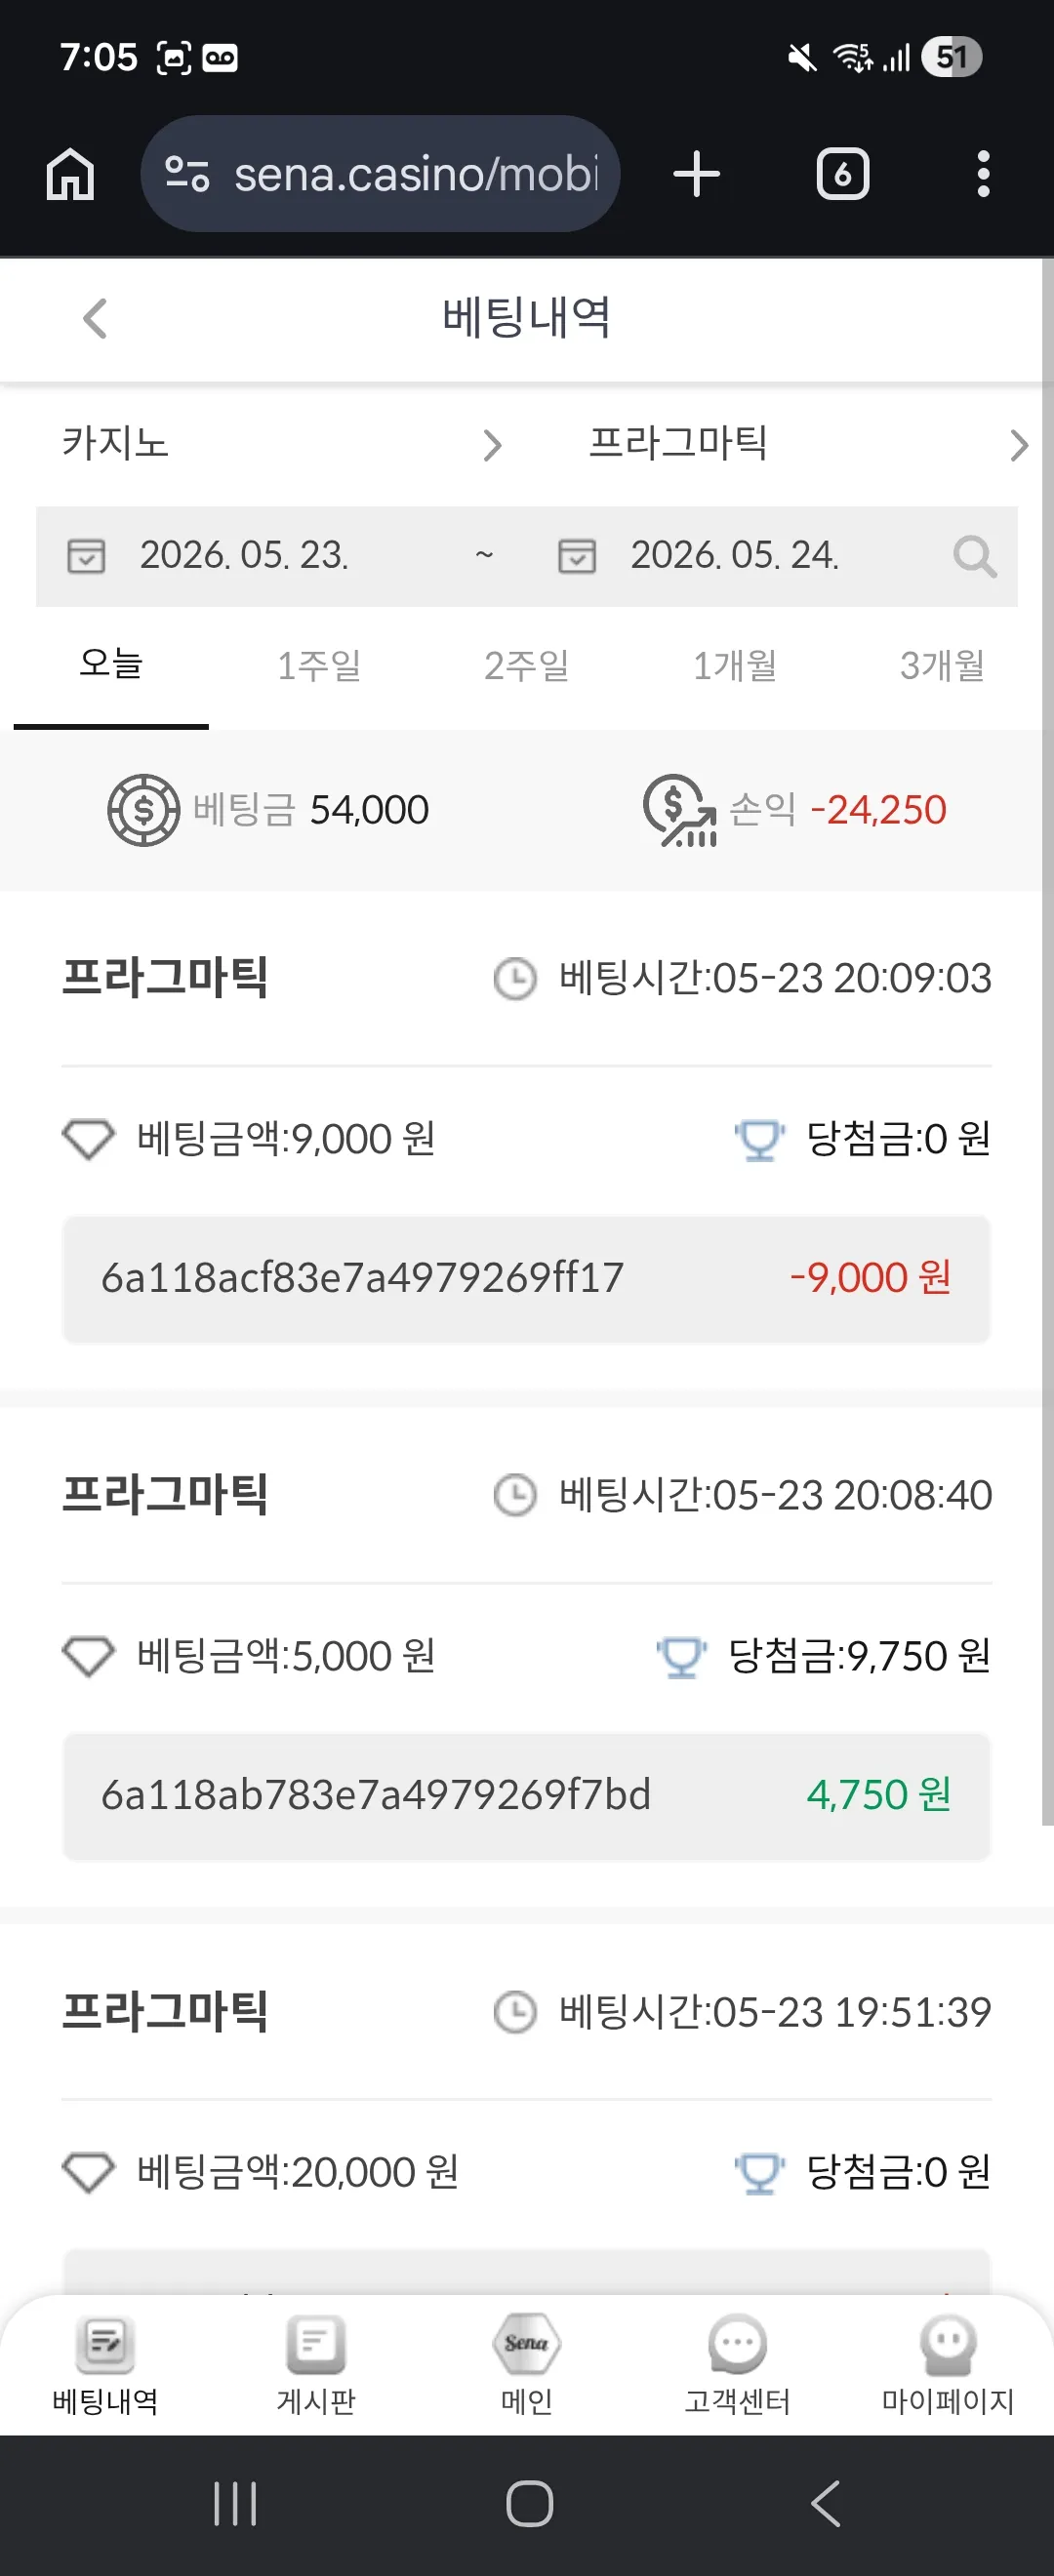Tap the browser home icon
This screenshot has height=2576, width=1054.
tap(70, 174)
